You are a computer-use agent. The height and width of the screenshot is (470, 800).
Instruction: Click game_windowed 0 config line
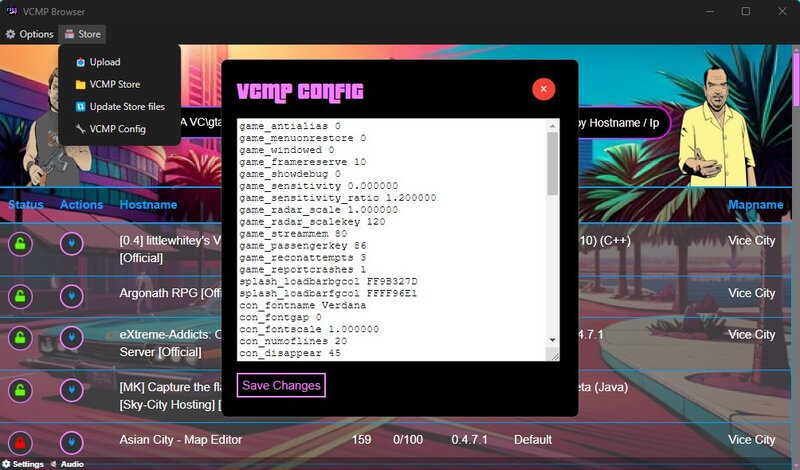click(x=287, y=150)
